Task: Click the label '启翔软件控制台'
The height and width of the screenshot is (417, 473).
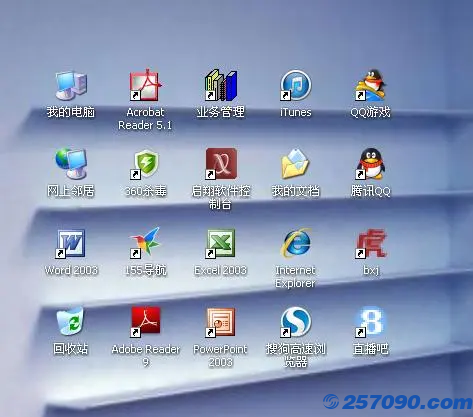Action: [x=220, y=197]
